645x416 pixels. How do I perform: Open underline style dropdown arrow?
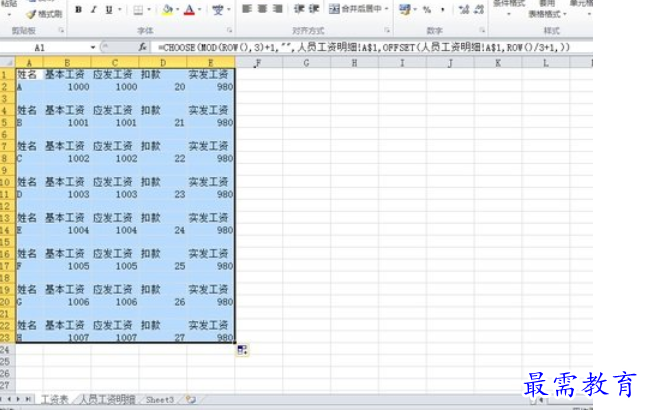coord(120,9)
